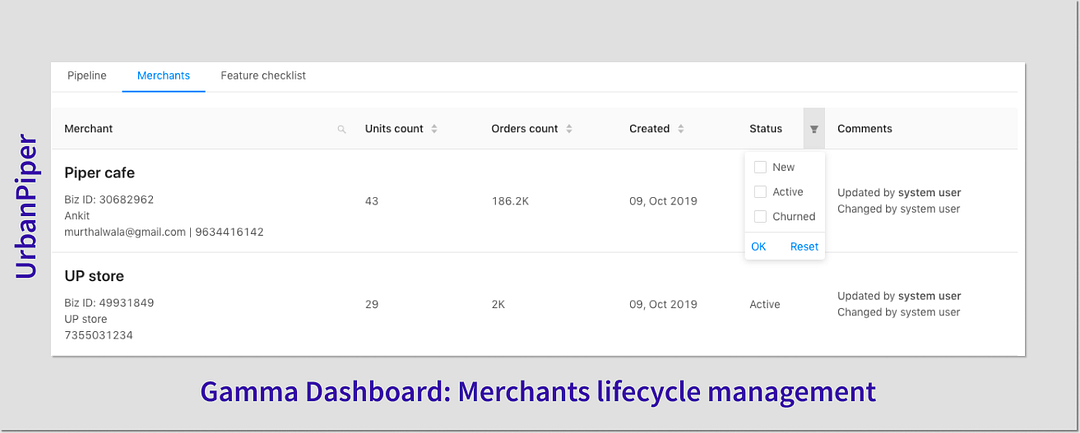
Task: Click UP store created date 09, Oct 2019
Action: (663, 304)
